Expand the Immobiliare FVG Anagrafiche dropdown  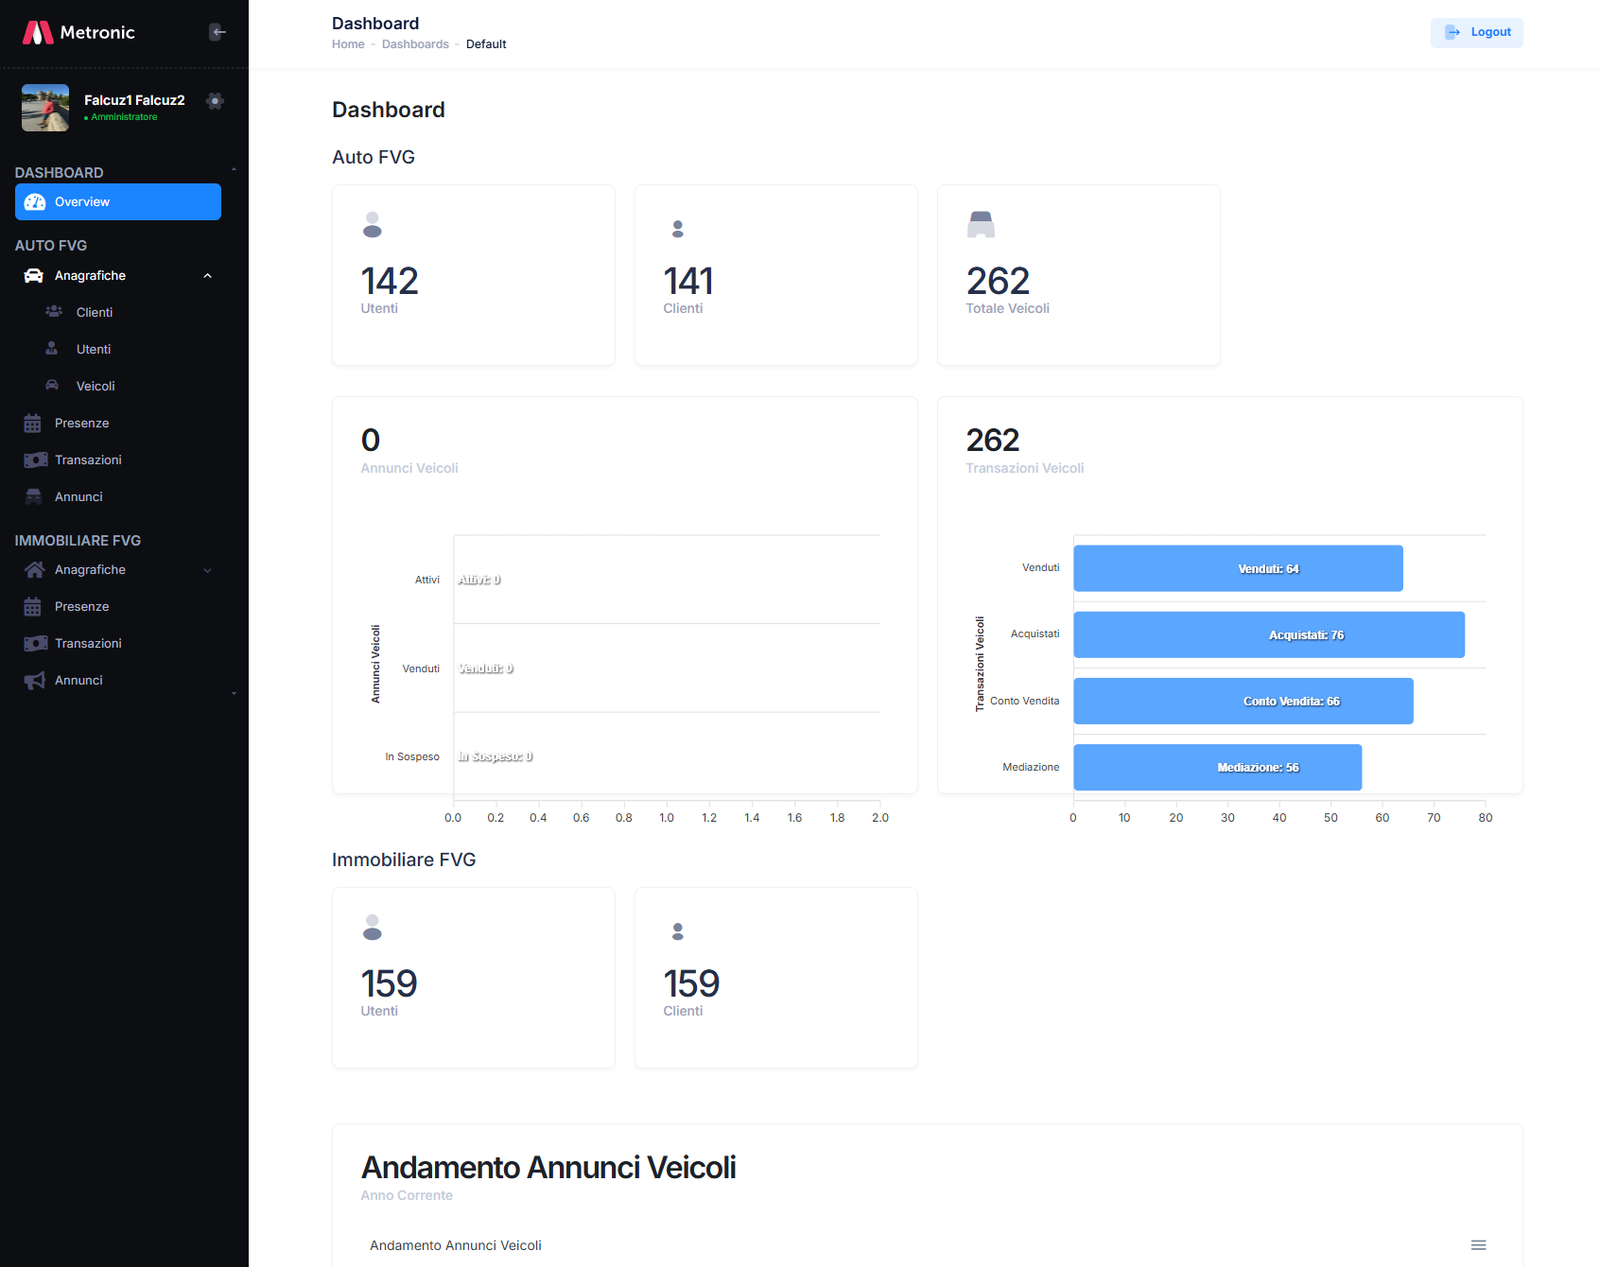(207, 570)
